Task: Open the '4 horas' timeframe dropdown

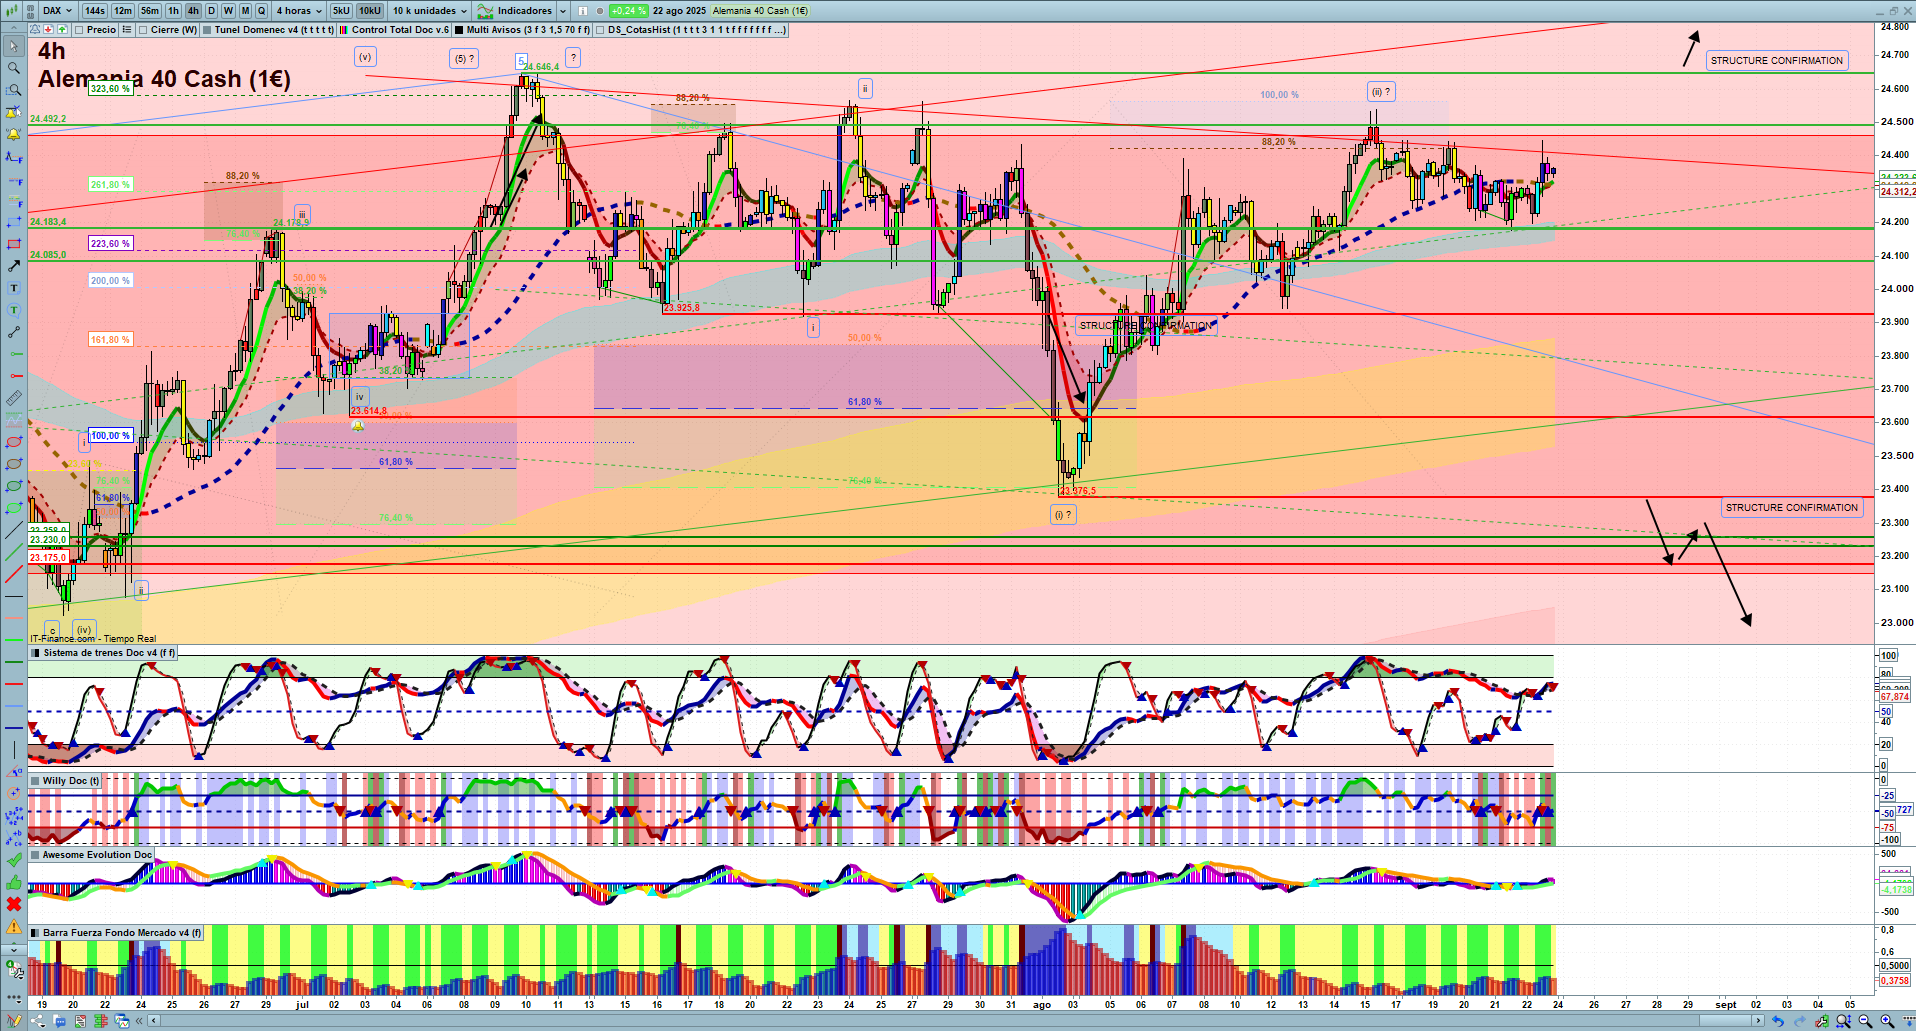Action: [299, 11]
